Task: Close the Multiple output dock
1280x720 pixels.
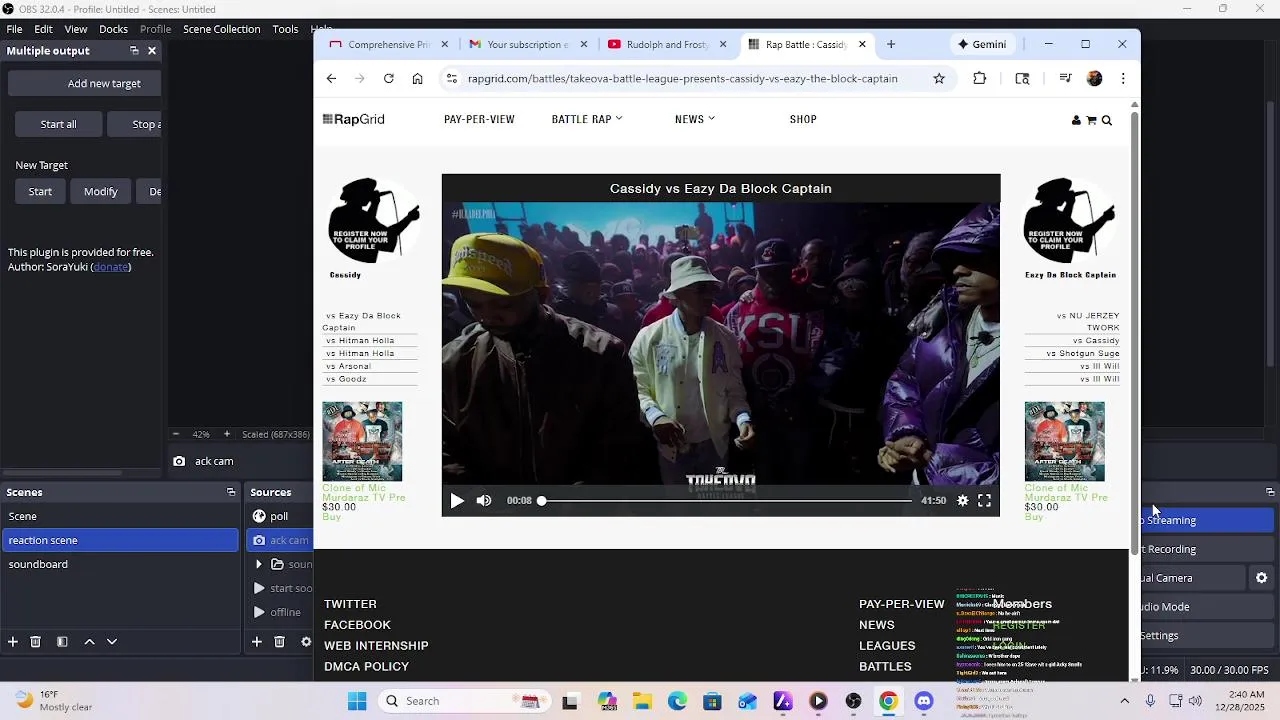Action: point(152,51)
